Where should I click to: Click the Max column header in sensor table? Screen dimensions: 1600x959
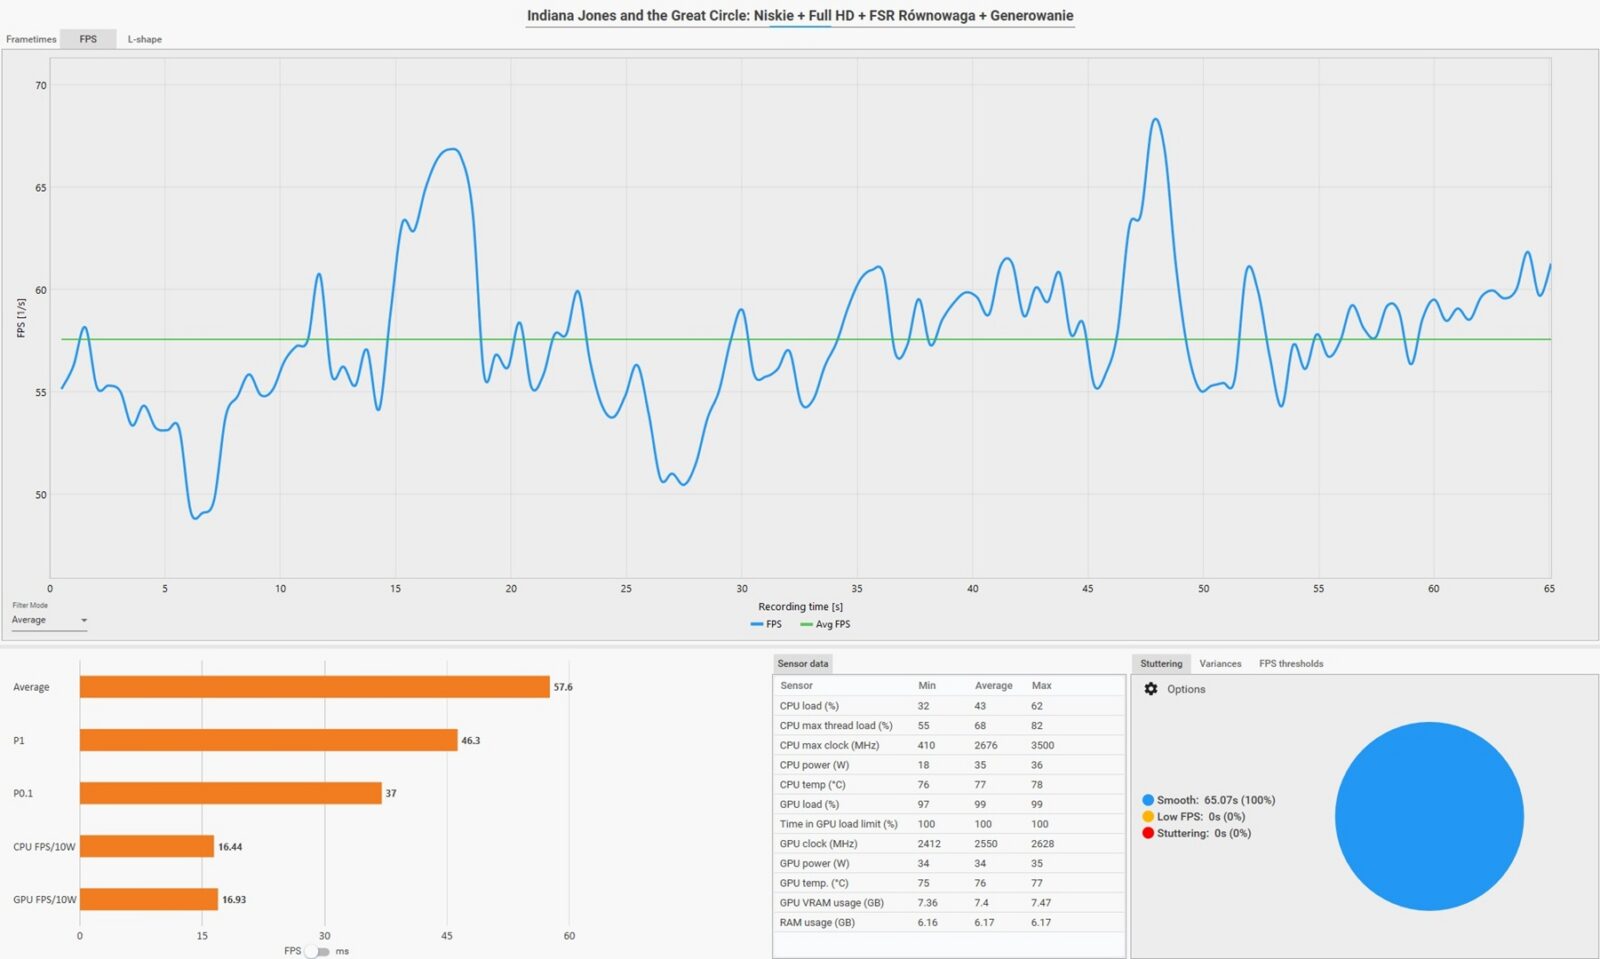click(x=1041, y=686)
